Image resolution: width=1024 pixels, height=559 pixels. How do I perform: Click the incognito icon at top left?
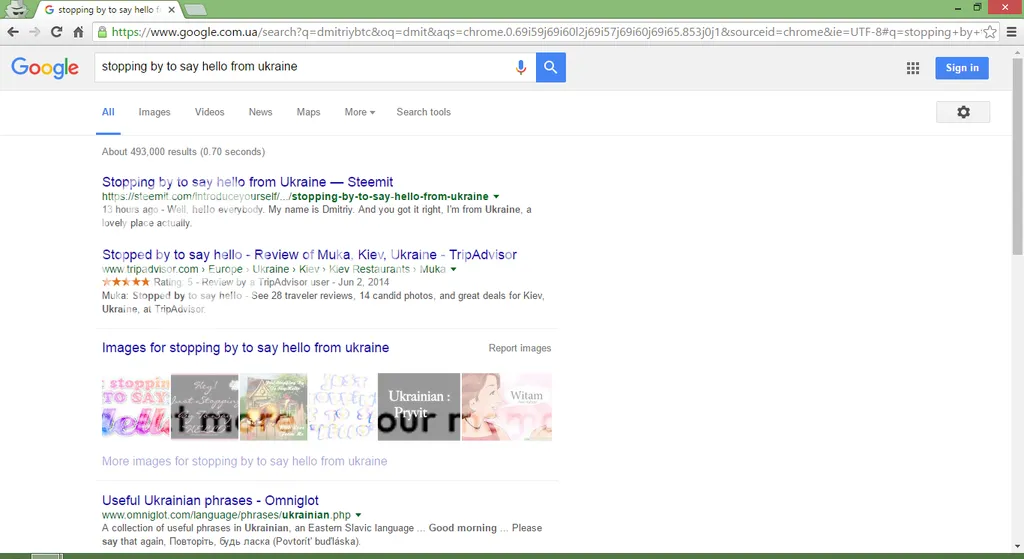pyautogui.click(x=16, y=9)
